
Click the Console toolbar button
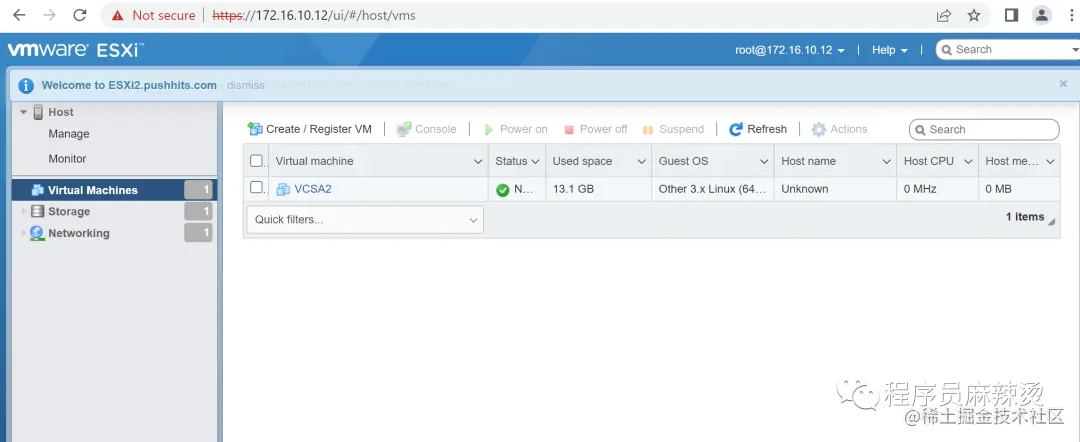coord(426,129)
